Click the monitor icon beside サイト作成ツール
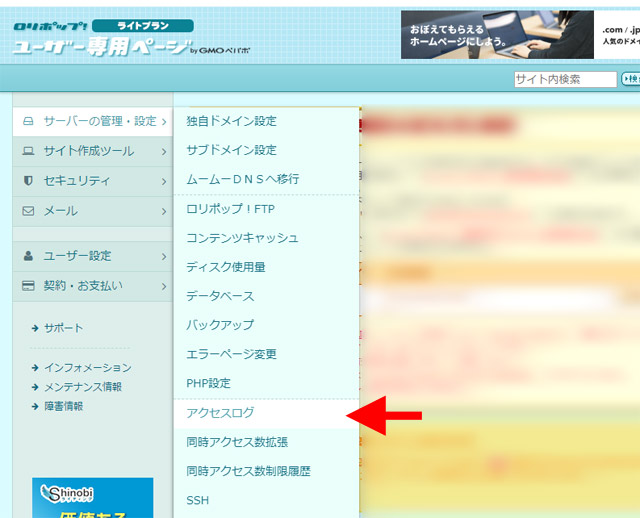The image size is (640, 518). coord(28,151)
